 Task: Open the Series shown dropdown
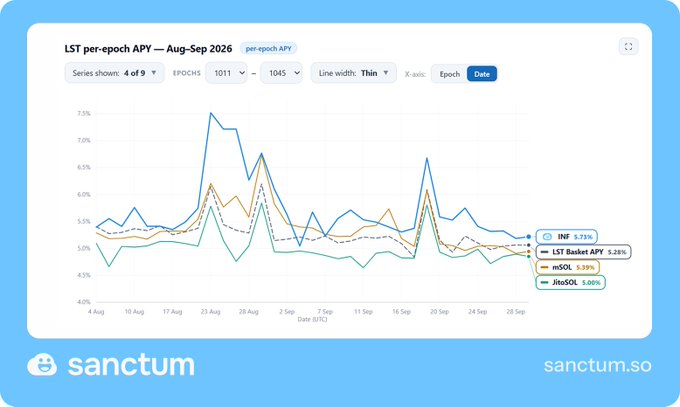click(x=114, y=73)
